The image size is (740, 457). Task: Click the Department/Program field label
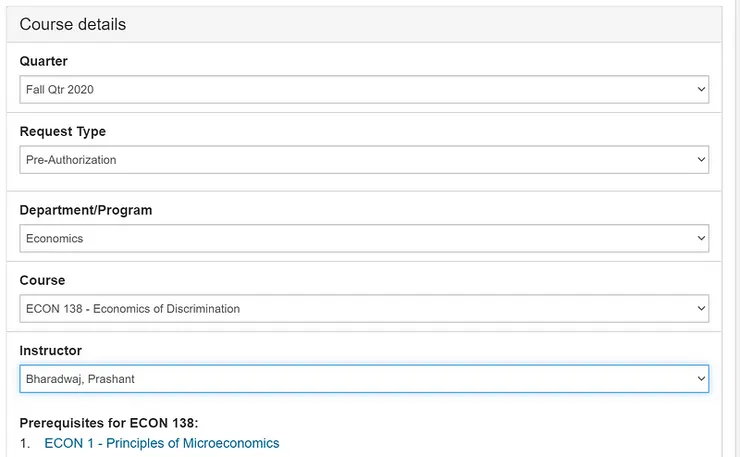[x=86, y=210]
